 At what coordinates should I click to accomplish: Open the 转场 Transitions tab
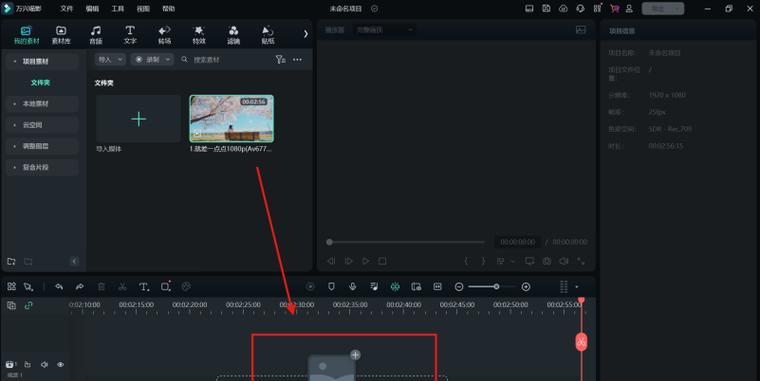pyautogui.click(x=165, y=35)
